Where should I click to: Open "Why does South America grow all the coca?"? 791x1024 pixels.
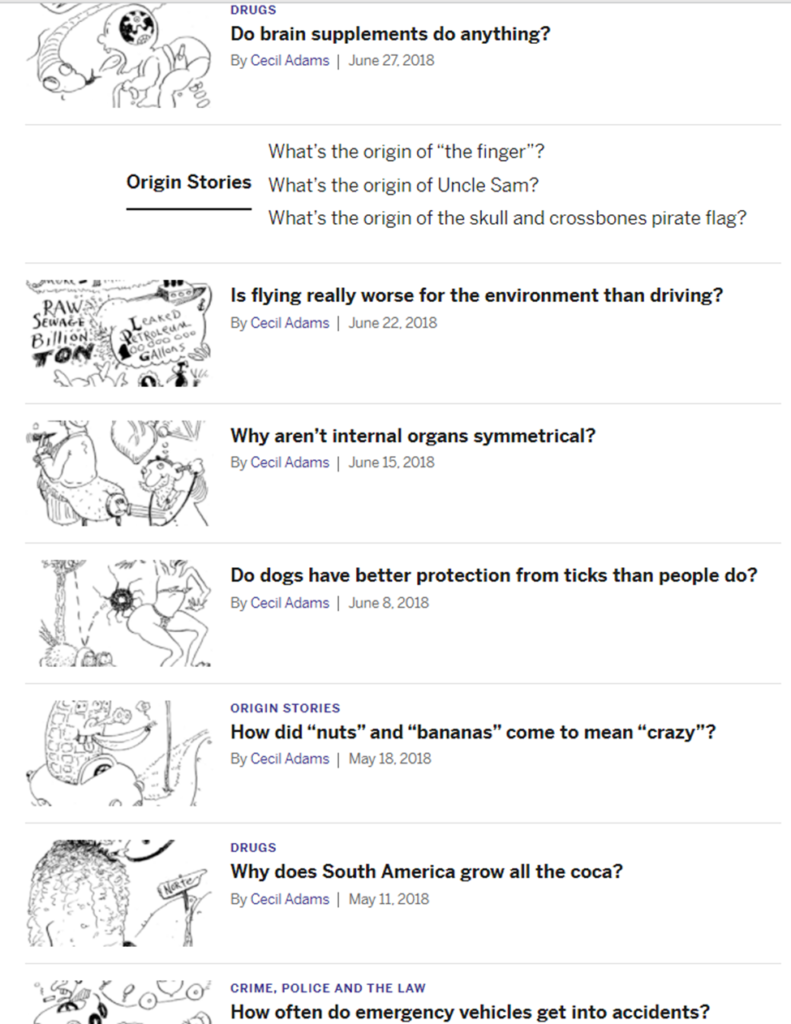click(x=426, y=872)
